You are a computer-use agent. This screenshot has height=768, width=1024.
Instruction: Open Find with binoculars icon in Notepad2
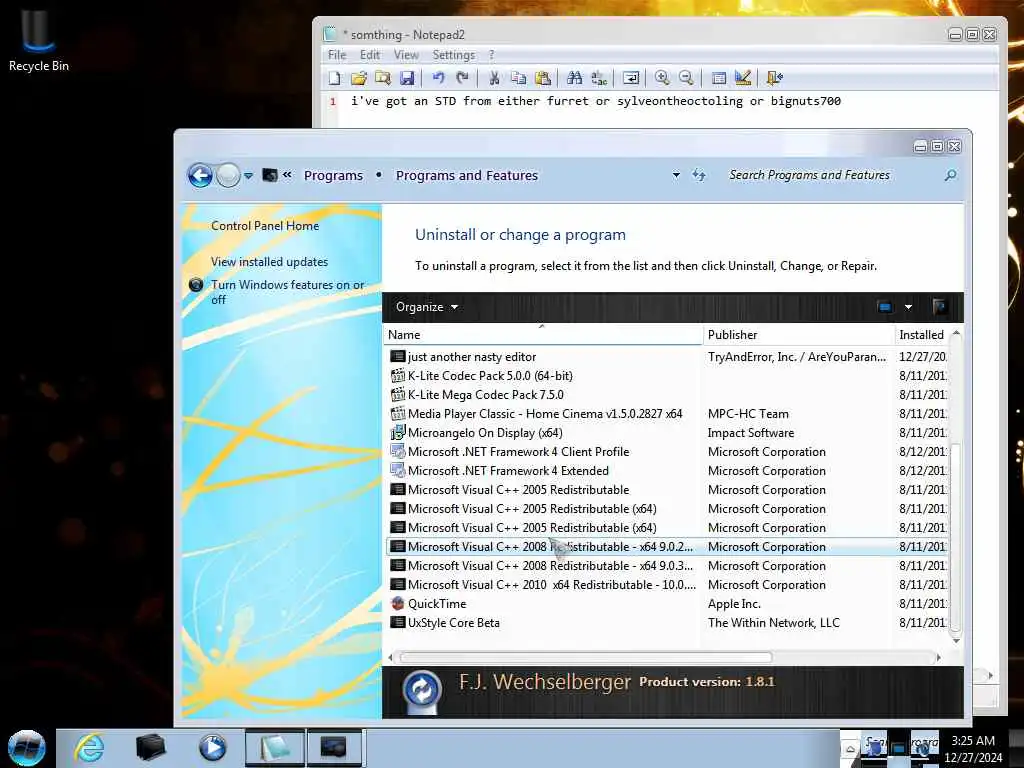tap(575, 78)
